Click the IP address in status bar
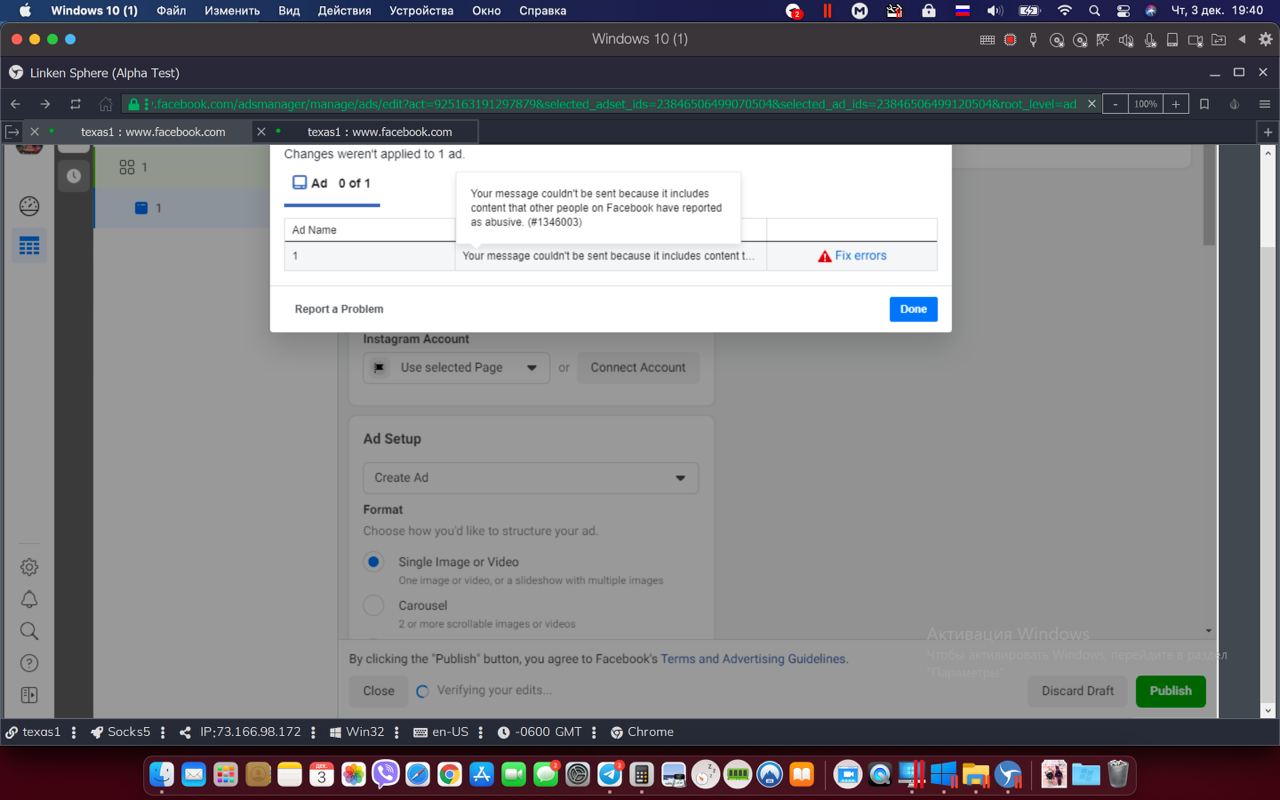 pyautogui.click(x=240, y=732)
